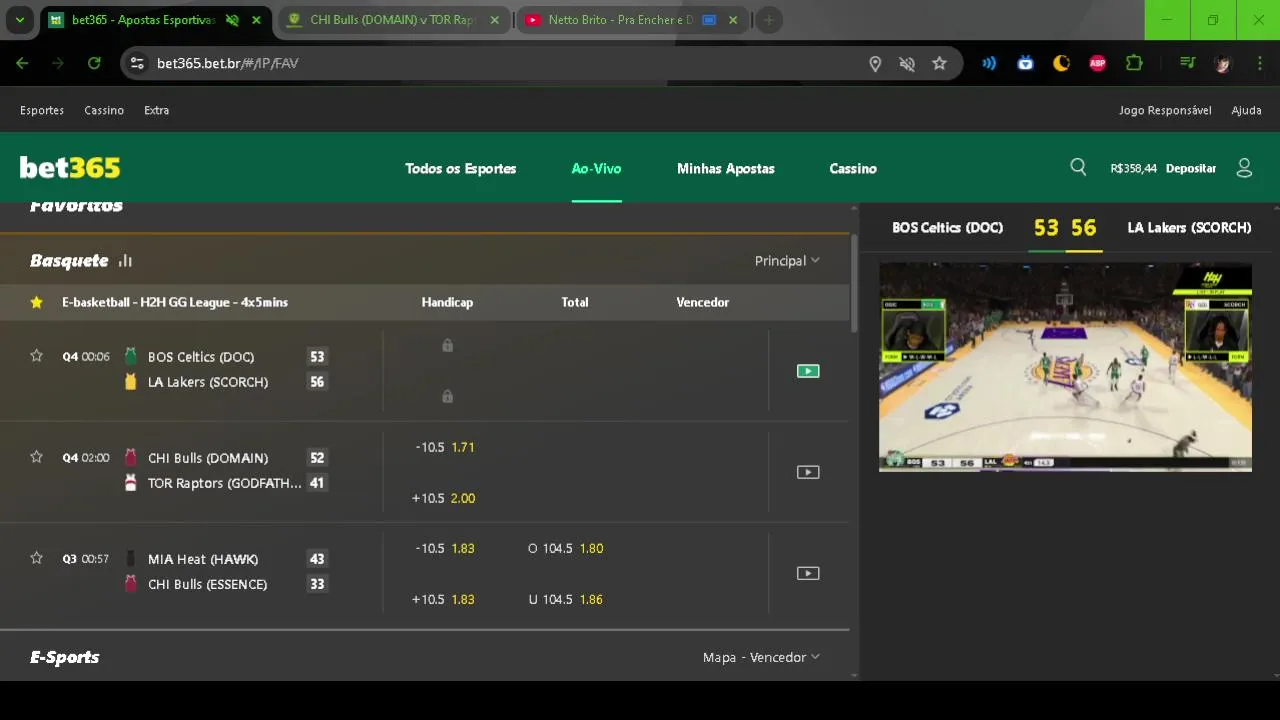Open new tab with plus button

pos(768,20)
